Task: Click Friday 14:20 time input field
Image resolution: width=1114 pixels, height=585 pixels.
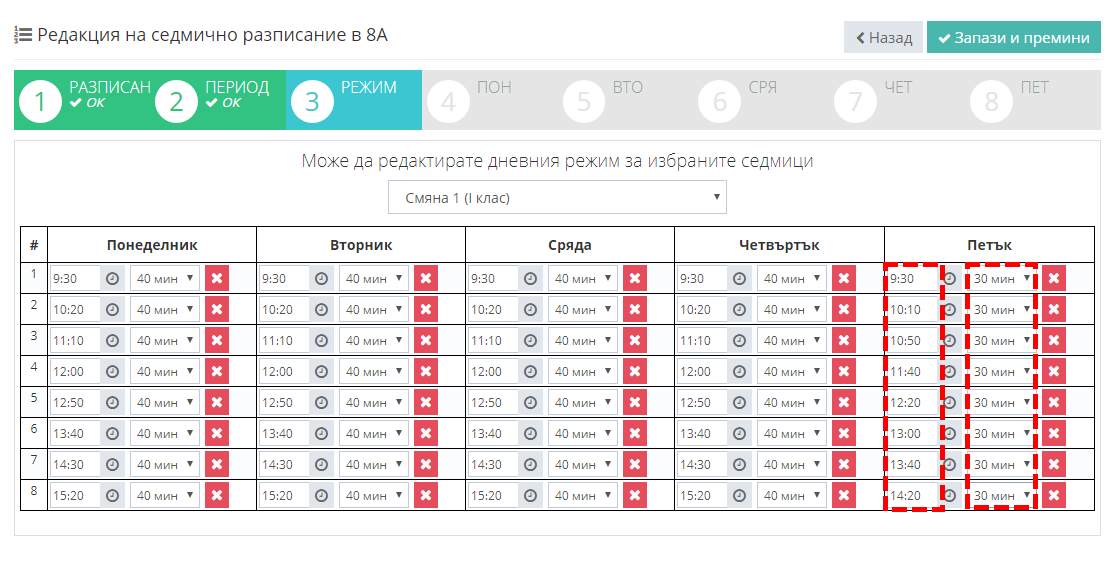Action: click(911, 496)
